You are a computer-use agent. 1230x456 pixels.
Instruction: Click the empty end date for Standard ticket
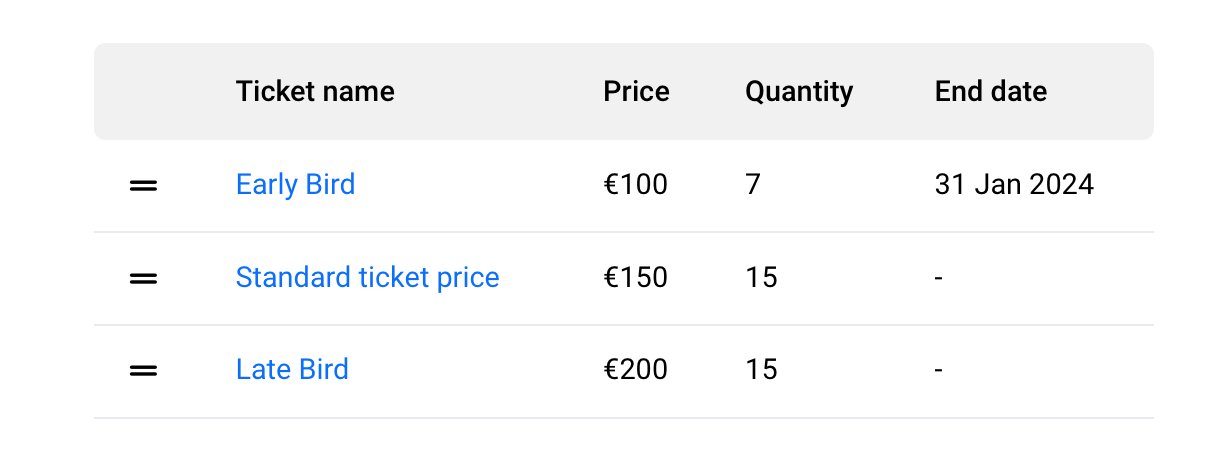pyautogui.click(x=939, y=277)
